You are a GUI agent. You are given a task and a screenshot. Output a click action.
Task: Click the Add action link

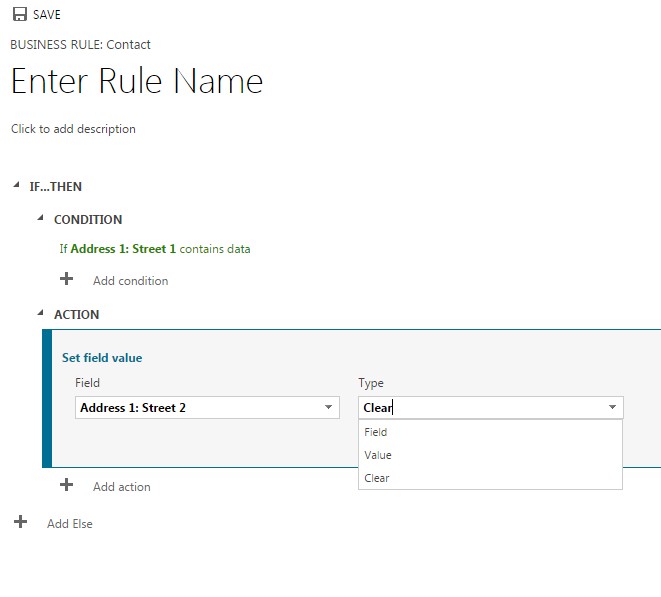click(x=121, y=487)
